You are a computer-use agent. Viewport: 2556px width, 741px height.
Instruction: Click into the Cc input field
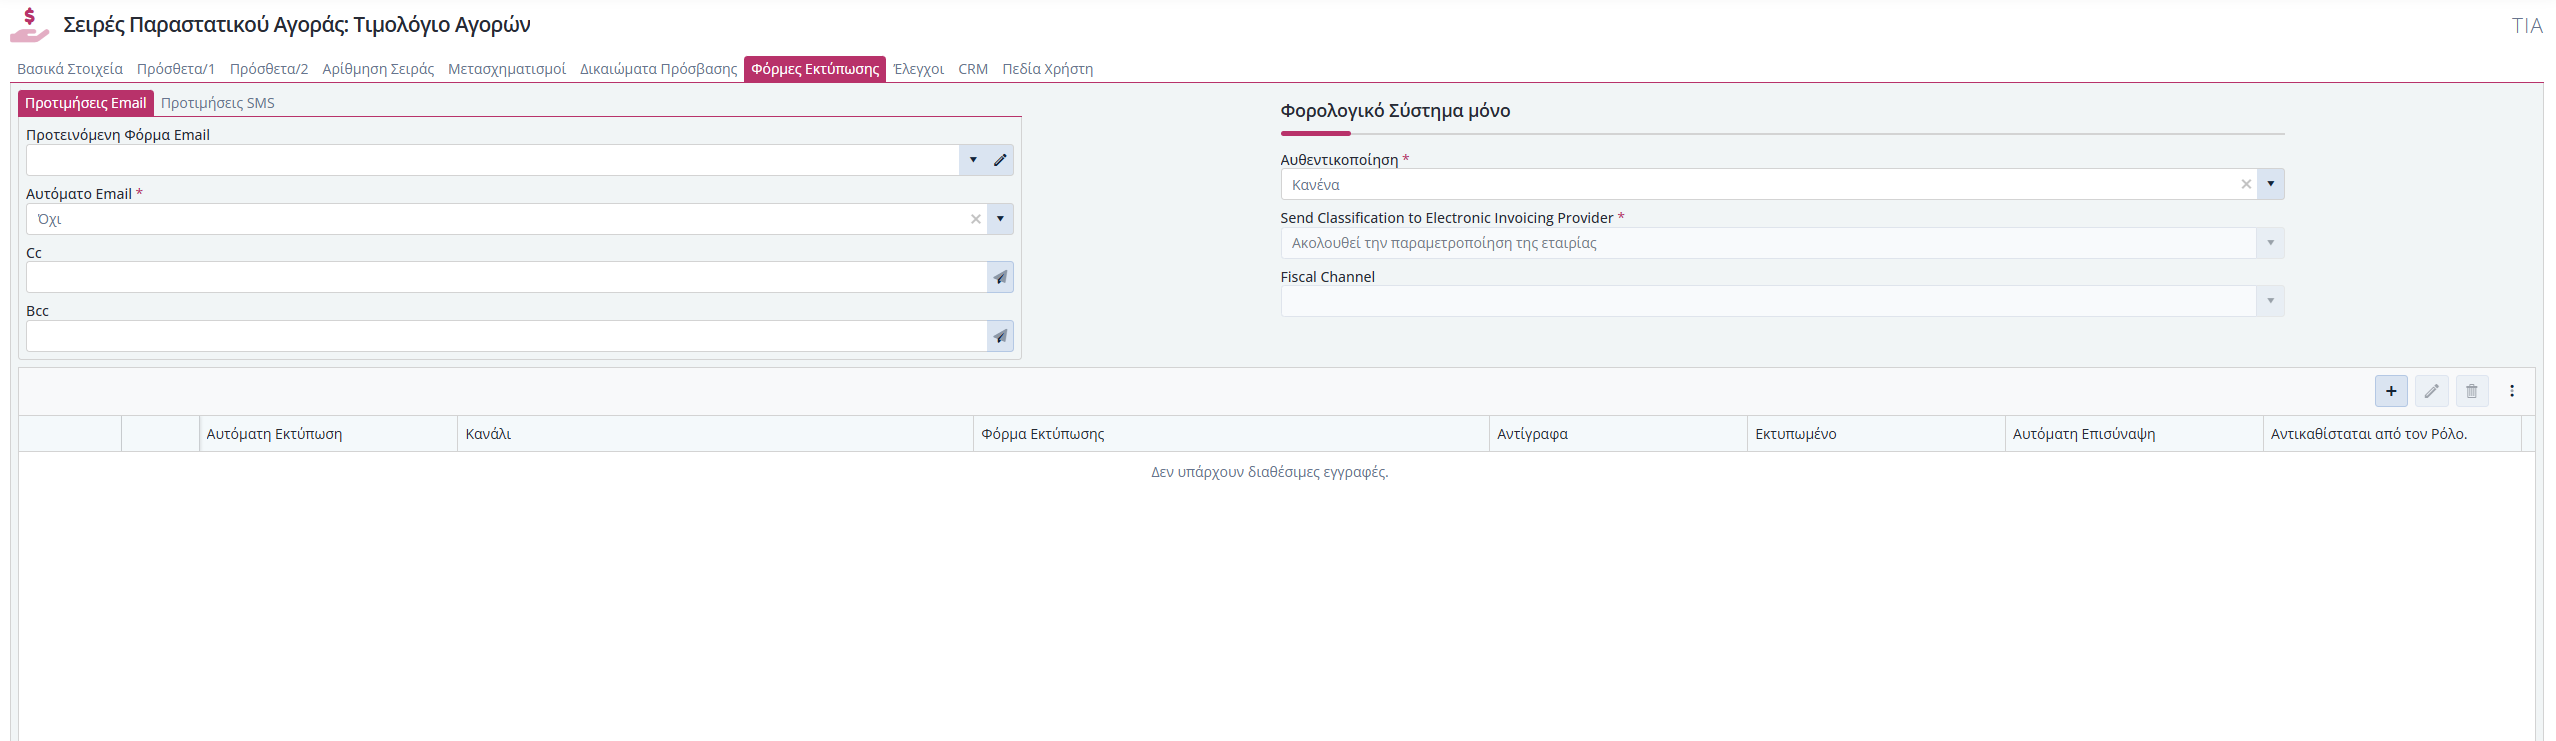pos(506,277)
